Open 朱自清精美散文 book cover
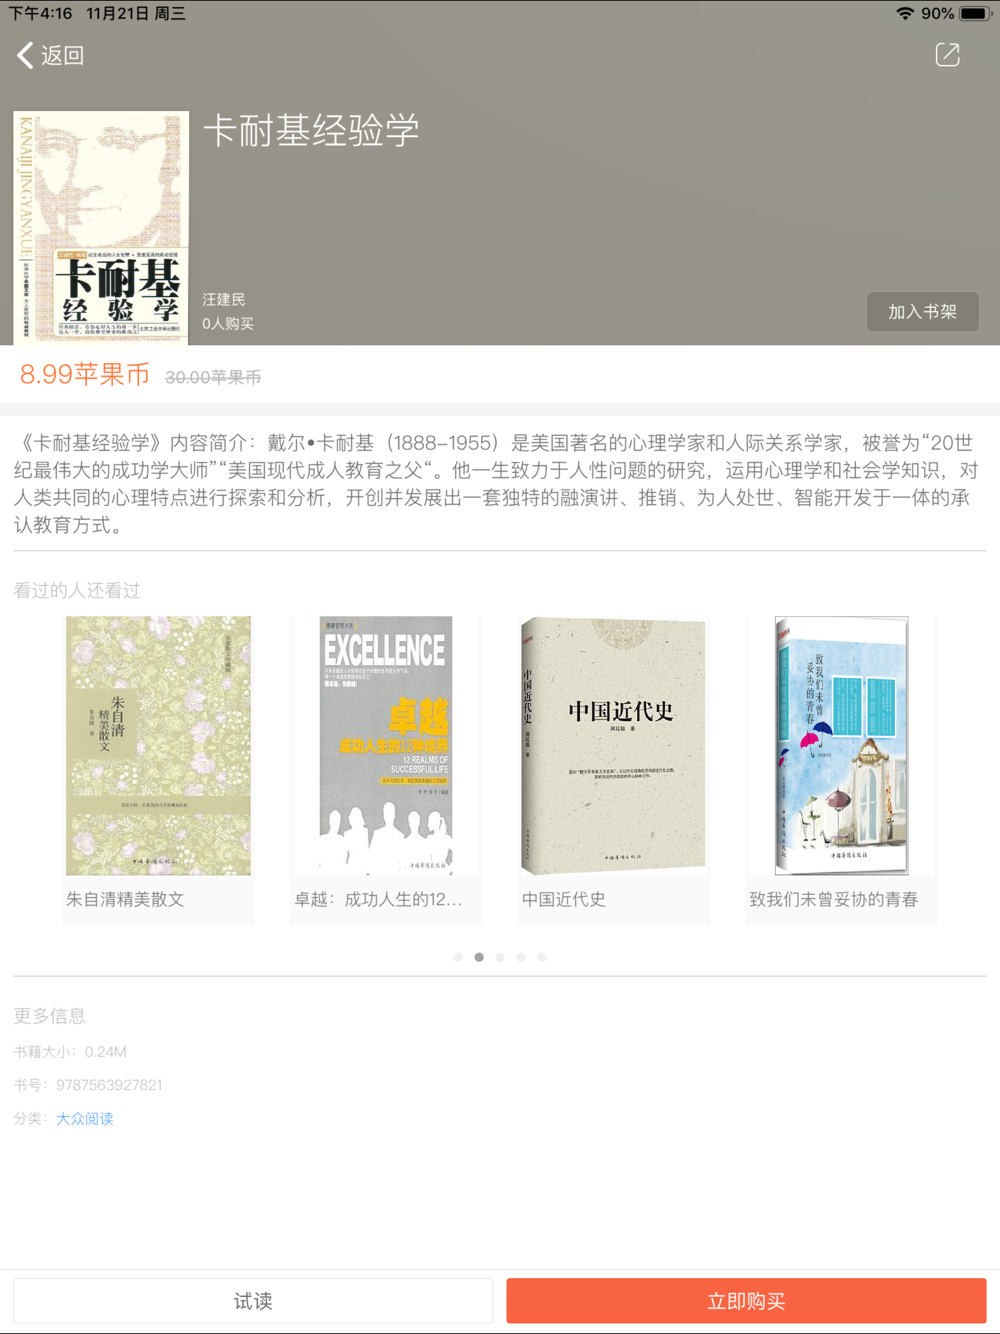 point(158,746)
